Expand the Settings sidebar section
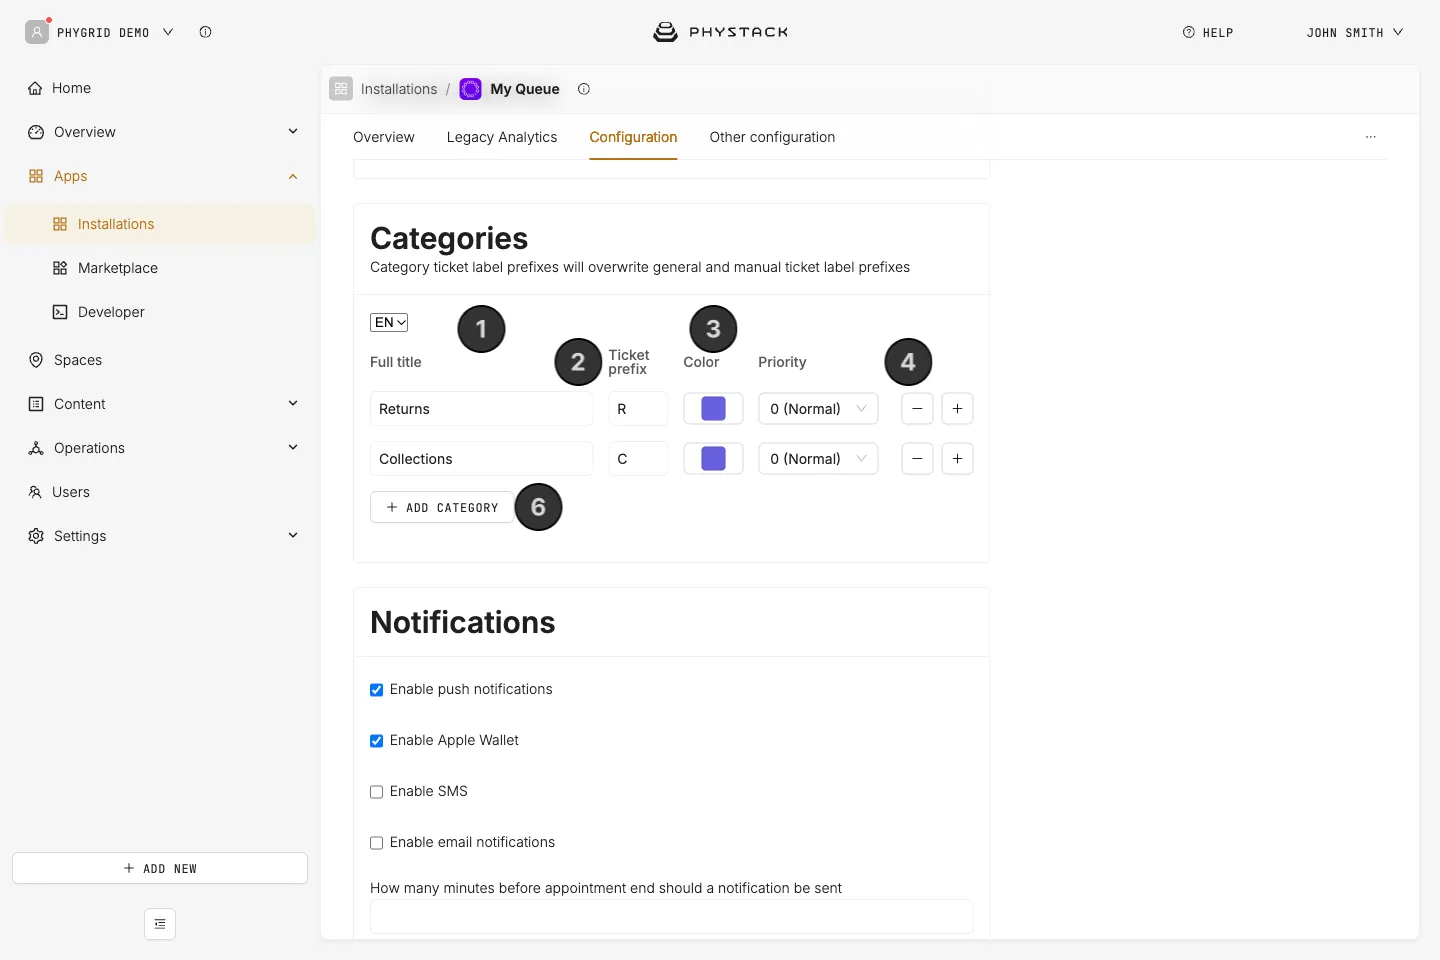 [x=293, y=536]
